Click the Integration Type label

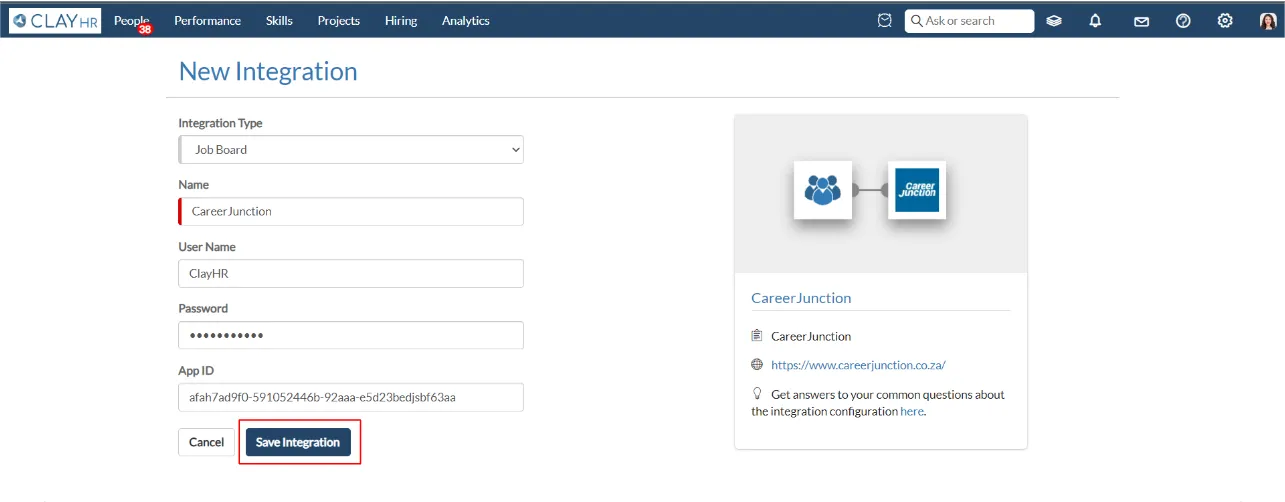coord(220,123)
